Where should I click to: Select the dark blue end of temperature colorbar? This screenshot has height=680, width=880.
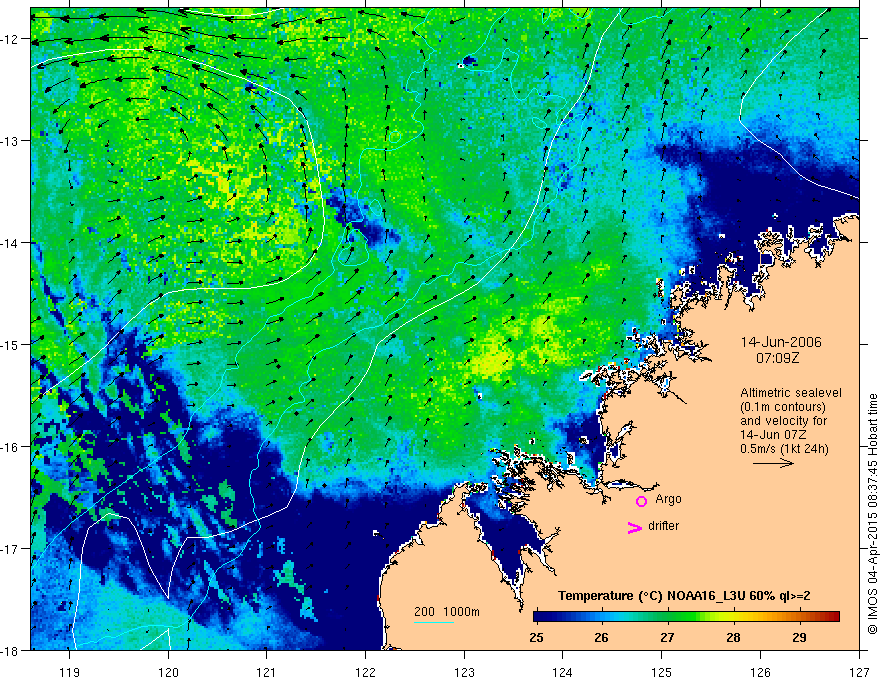click(540, 617)
